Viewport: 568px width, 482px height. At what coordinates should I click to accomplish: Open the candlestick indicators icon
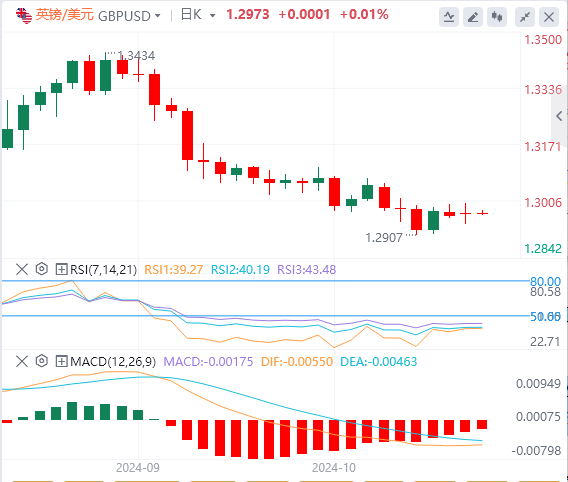point(497,17)
